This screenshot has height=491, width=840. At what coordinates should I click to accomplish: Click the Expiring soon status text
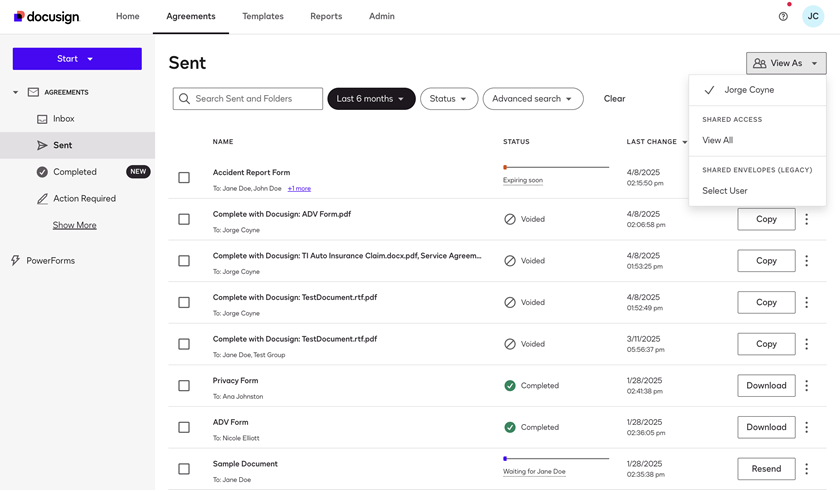(523, 180)
